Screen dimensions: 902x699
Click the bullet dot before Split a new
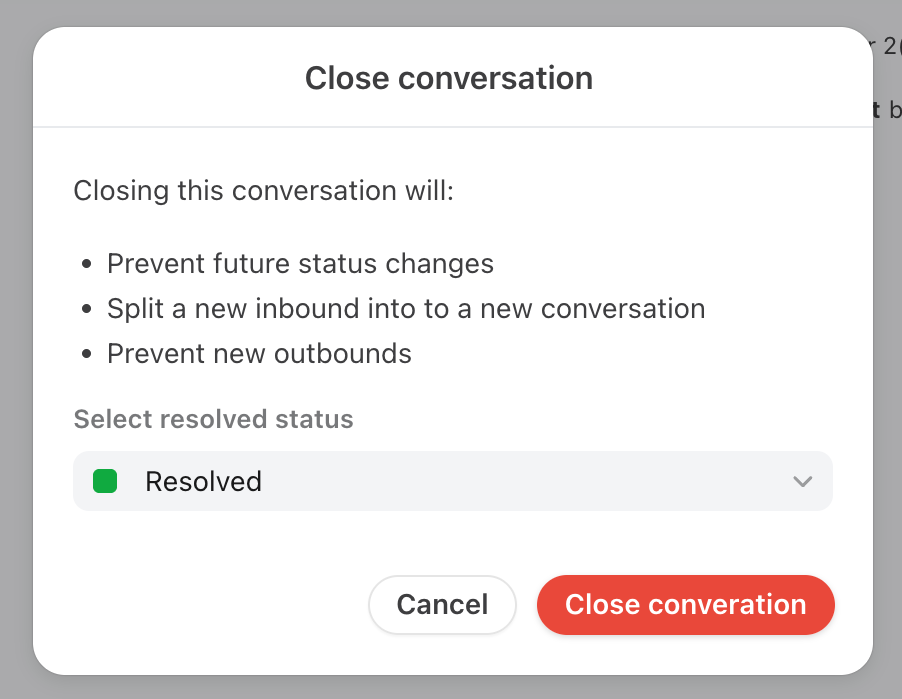click(86, 309)
